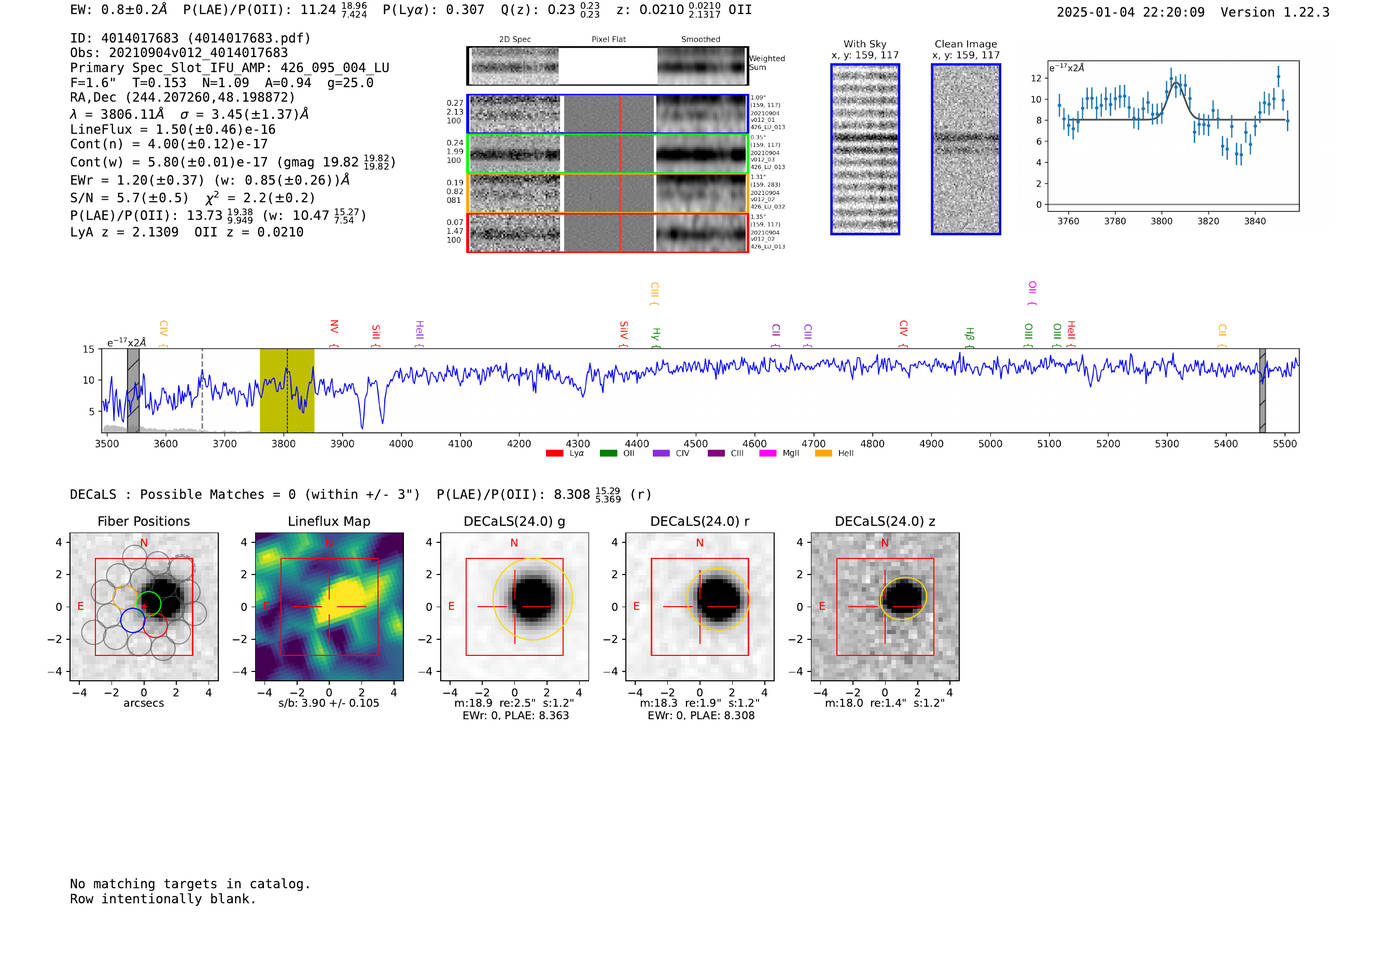Click the green OII legend swatch
The height and width of the screenshot is (953, 1400).
608,453
